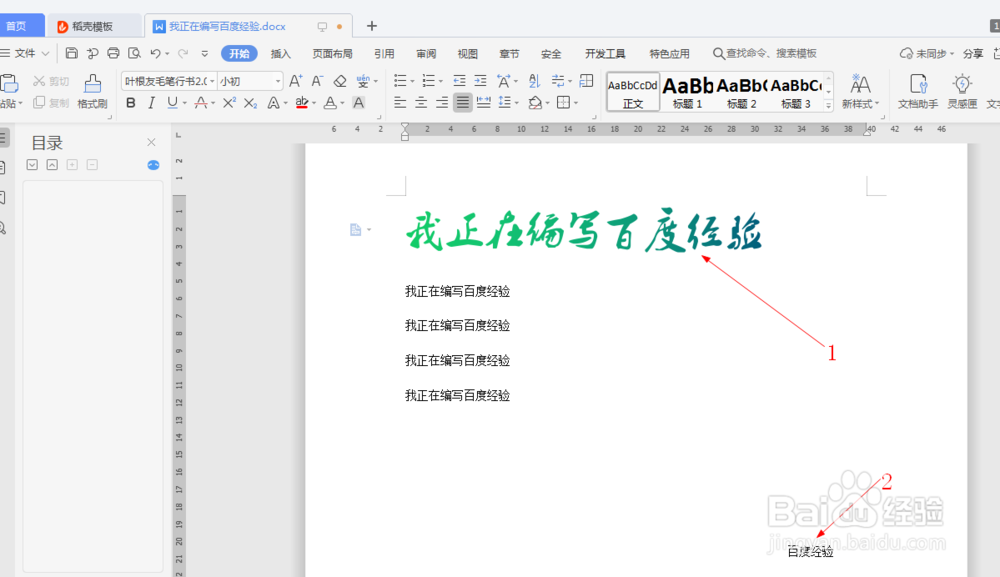Click the page options icon beside title
Viewport: 1000px width, 577px height.
(356, 230)
